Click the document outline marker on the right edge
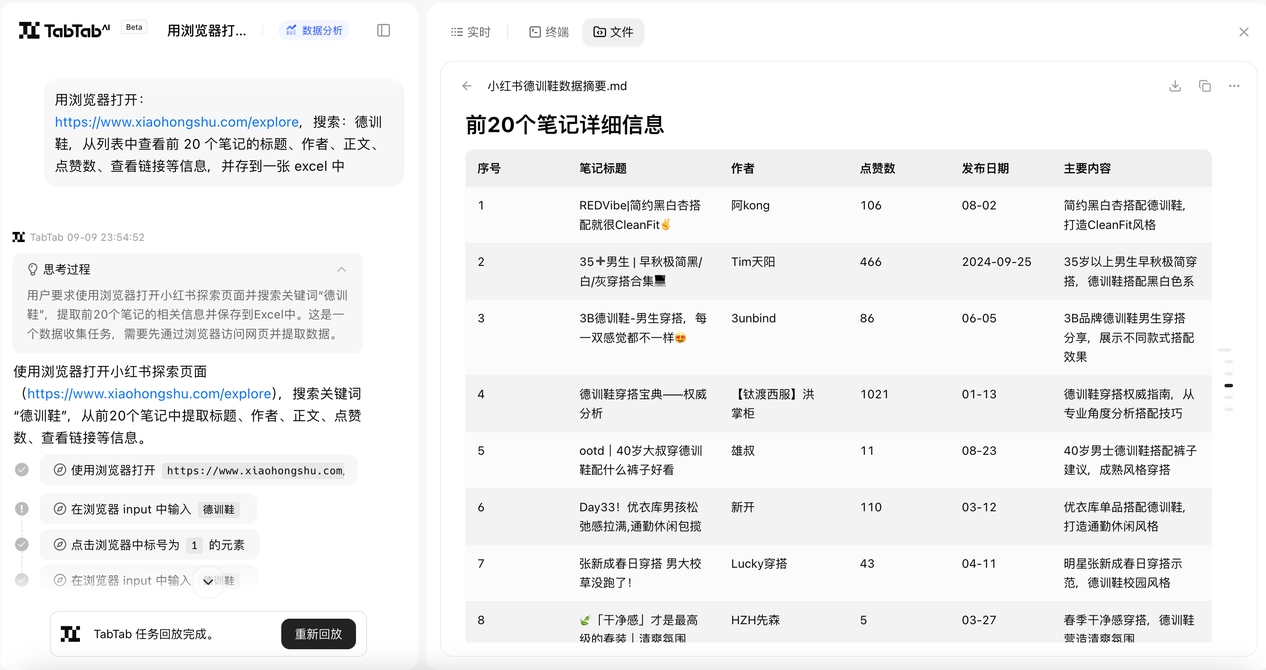1266x670 pixels. click(x=1228, y=385)
